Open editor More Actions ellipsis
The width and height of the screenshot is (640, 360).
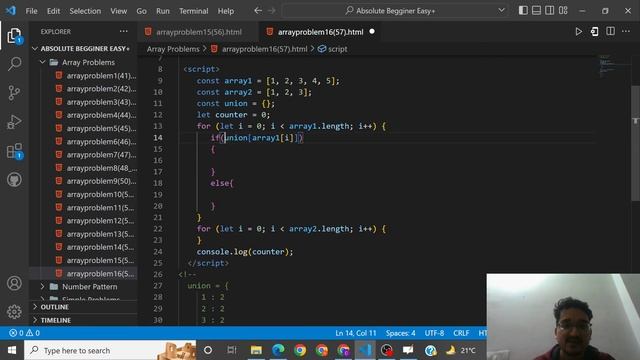[x=626, y=31]
